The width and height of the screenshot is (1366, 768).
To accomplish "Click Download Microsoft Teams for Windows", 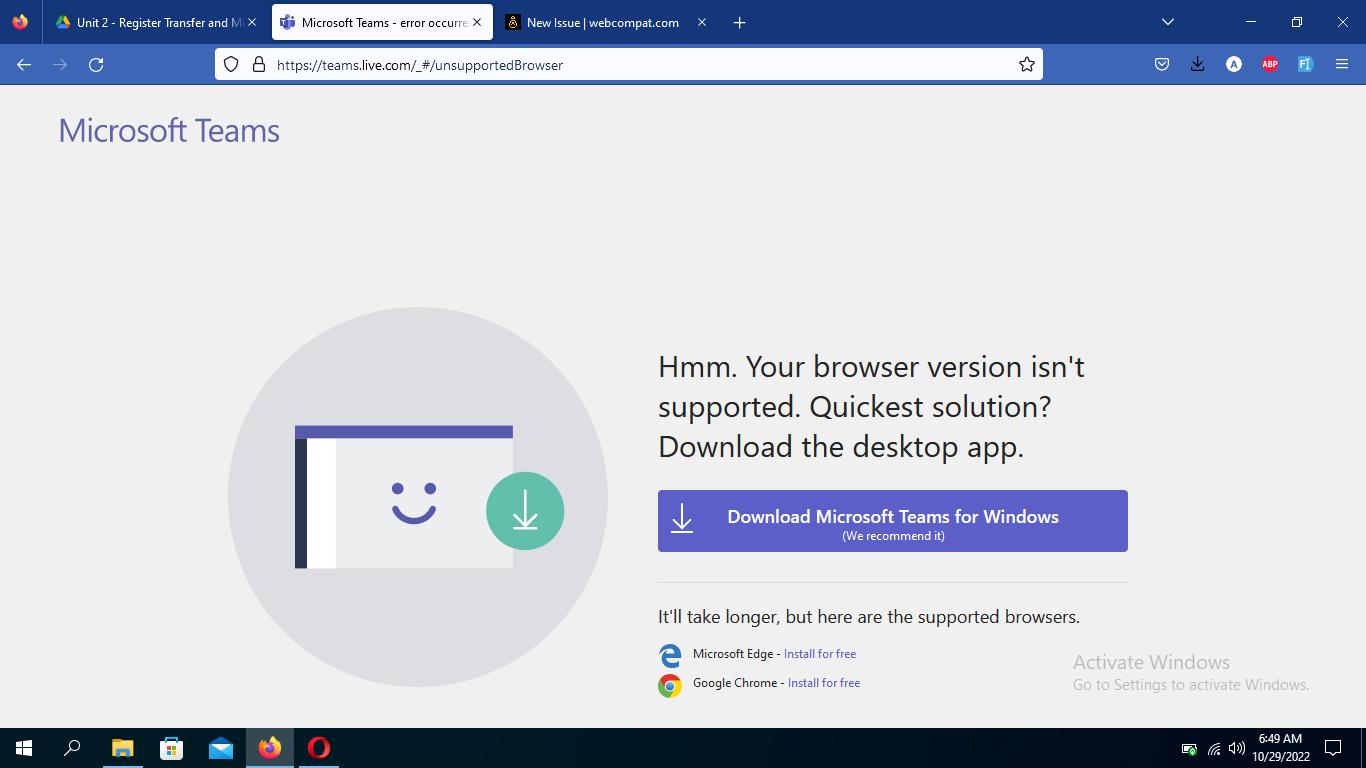I will point(892,521).
